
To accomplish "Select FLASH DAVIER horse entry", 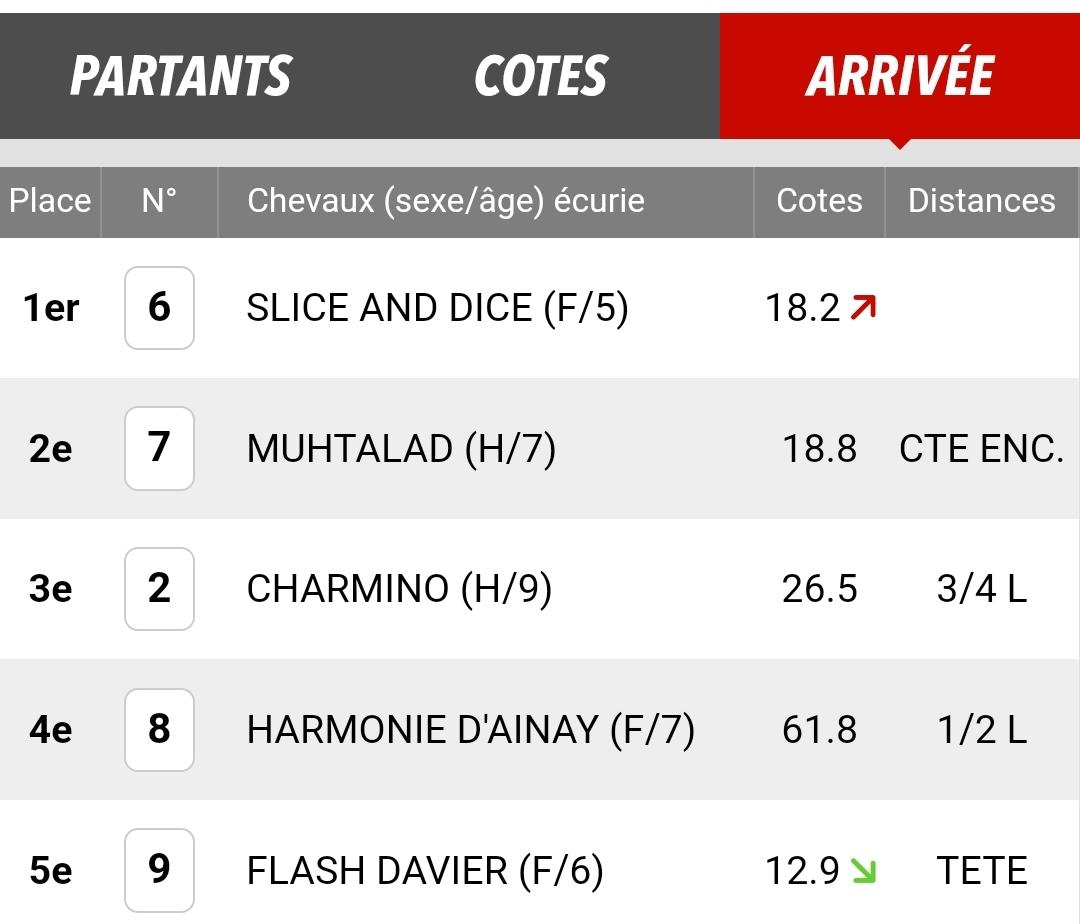I will pos(425,870).
